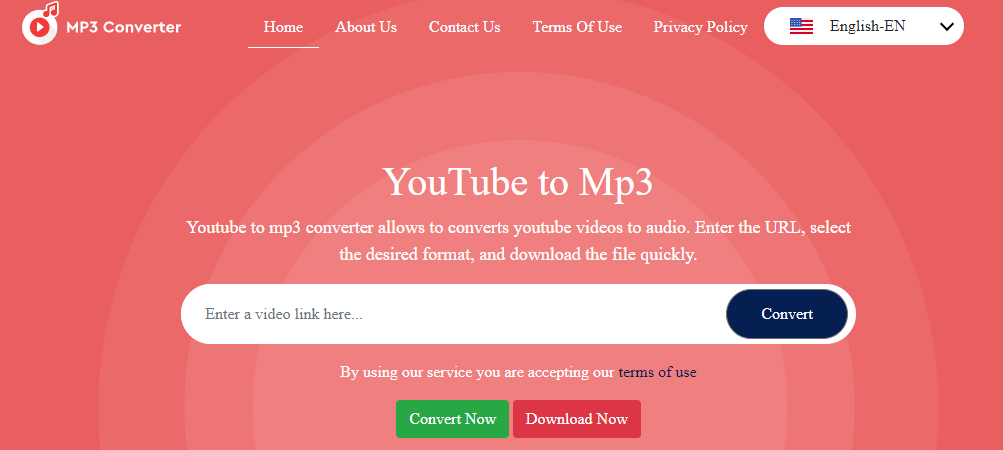Click the YouTube to Mp3 heading
This screenshot has width=1003, height=450.
click(x=518, y=182)
